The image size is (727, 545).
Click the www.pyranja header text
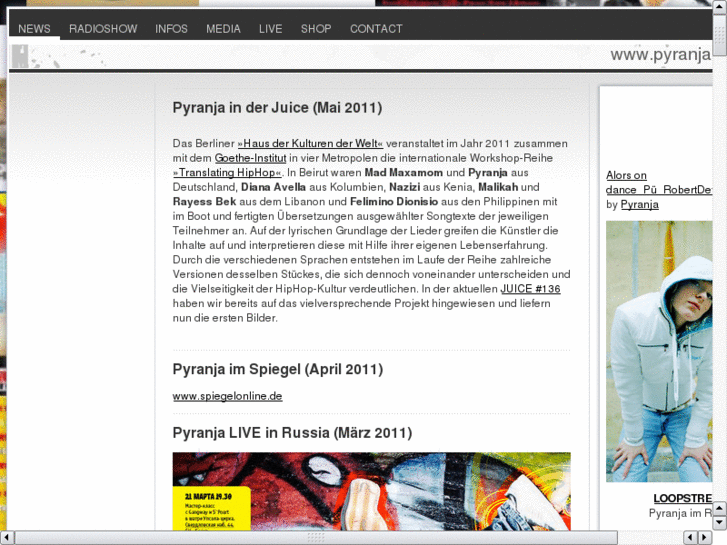[x=661, y=55]
